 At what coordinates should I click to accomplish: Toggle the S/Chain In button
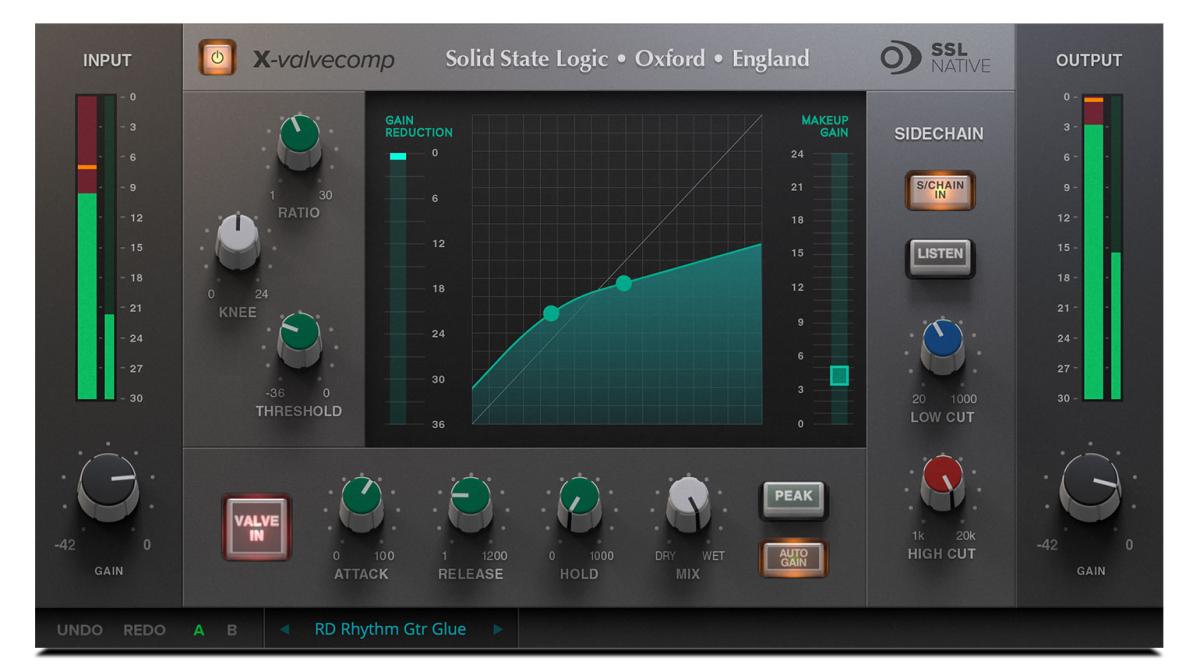tap(940, 191)
